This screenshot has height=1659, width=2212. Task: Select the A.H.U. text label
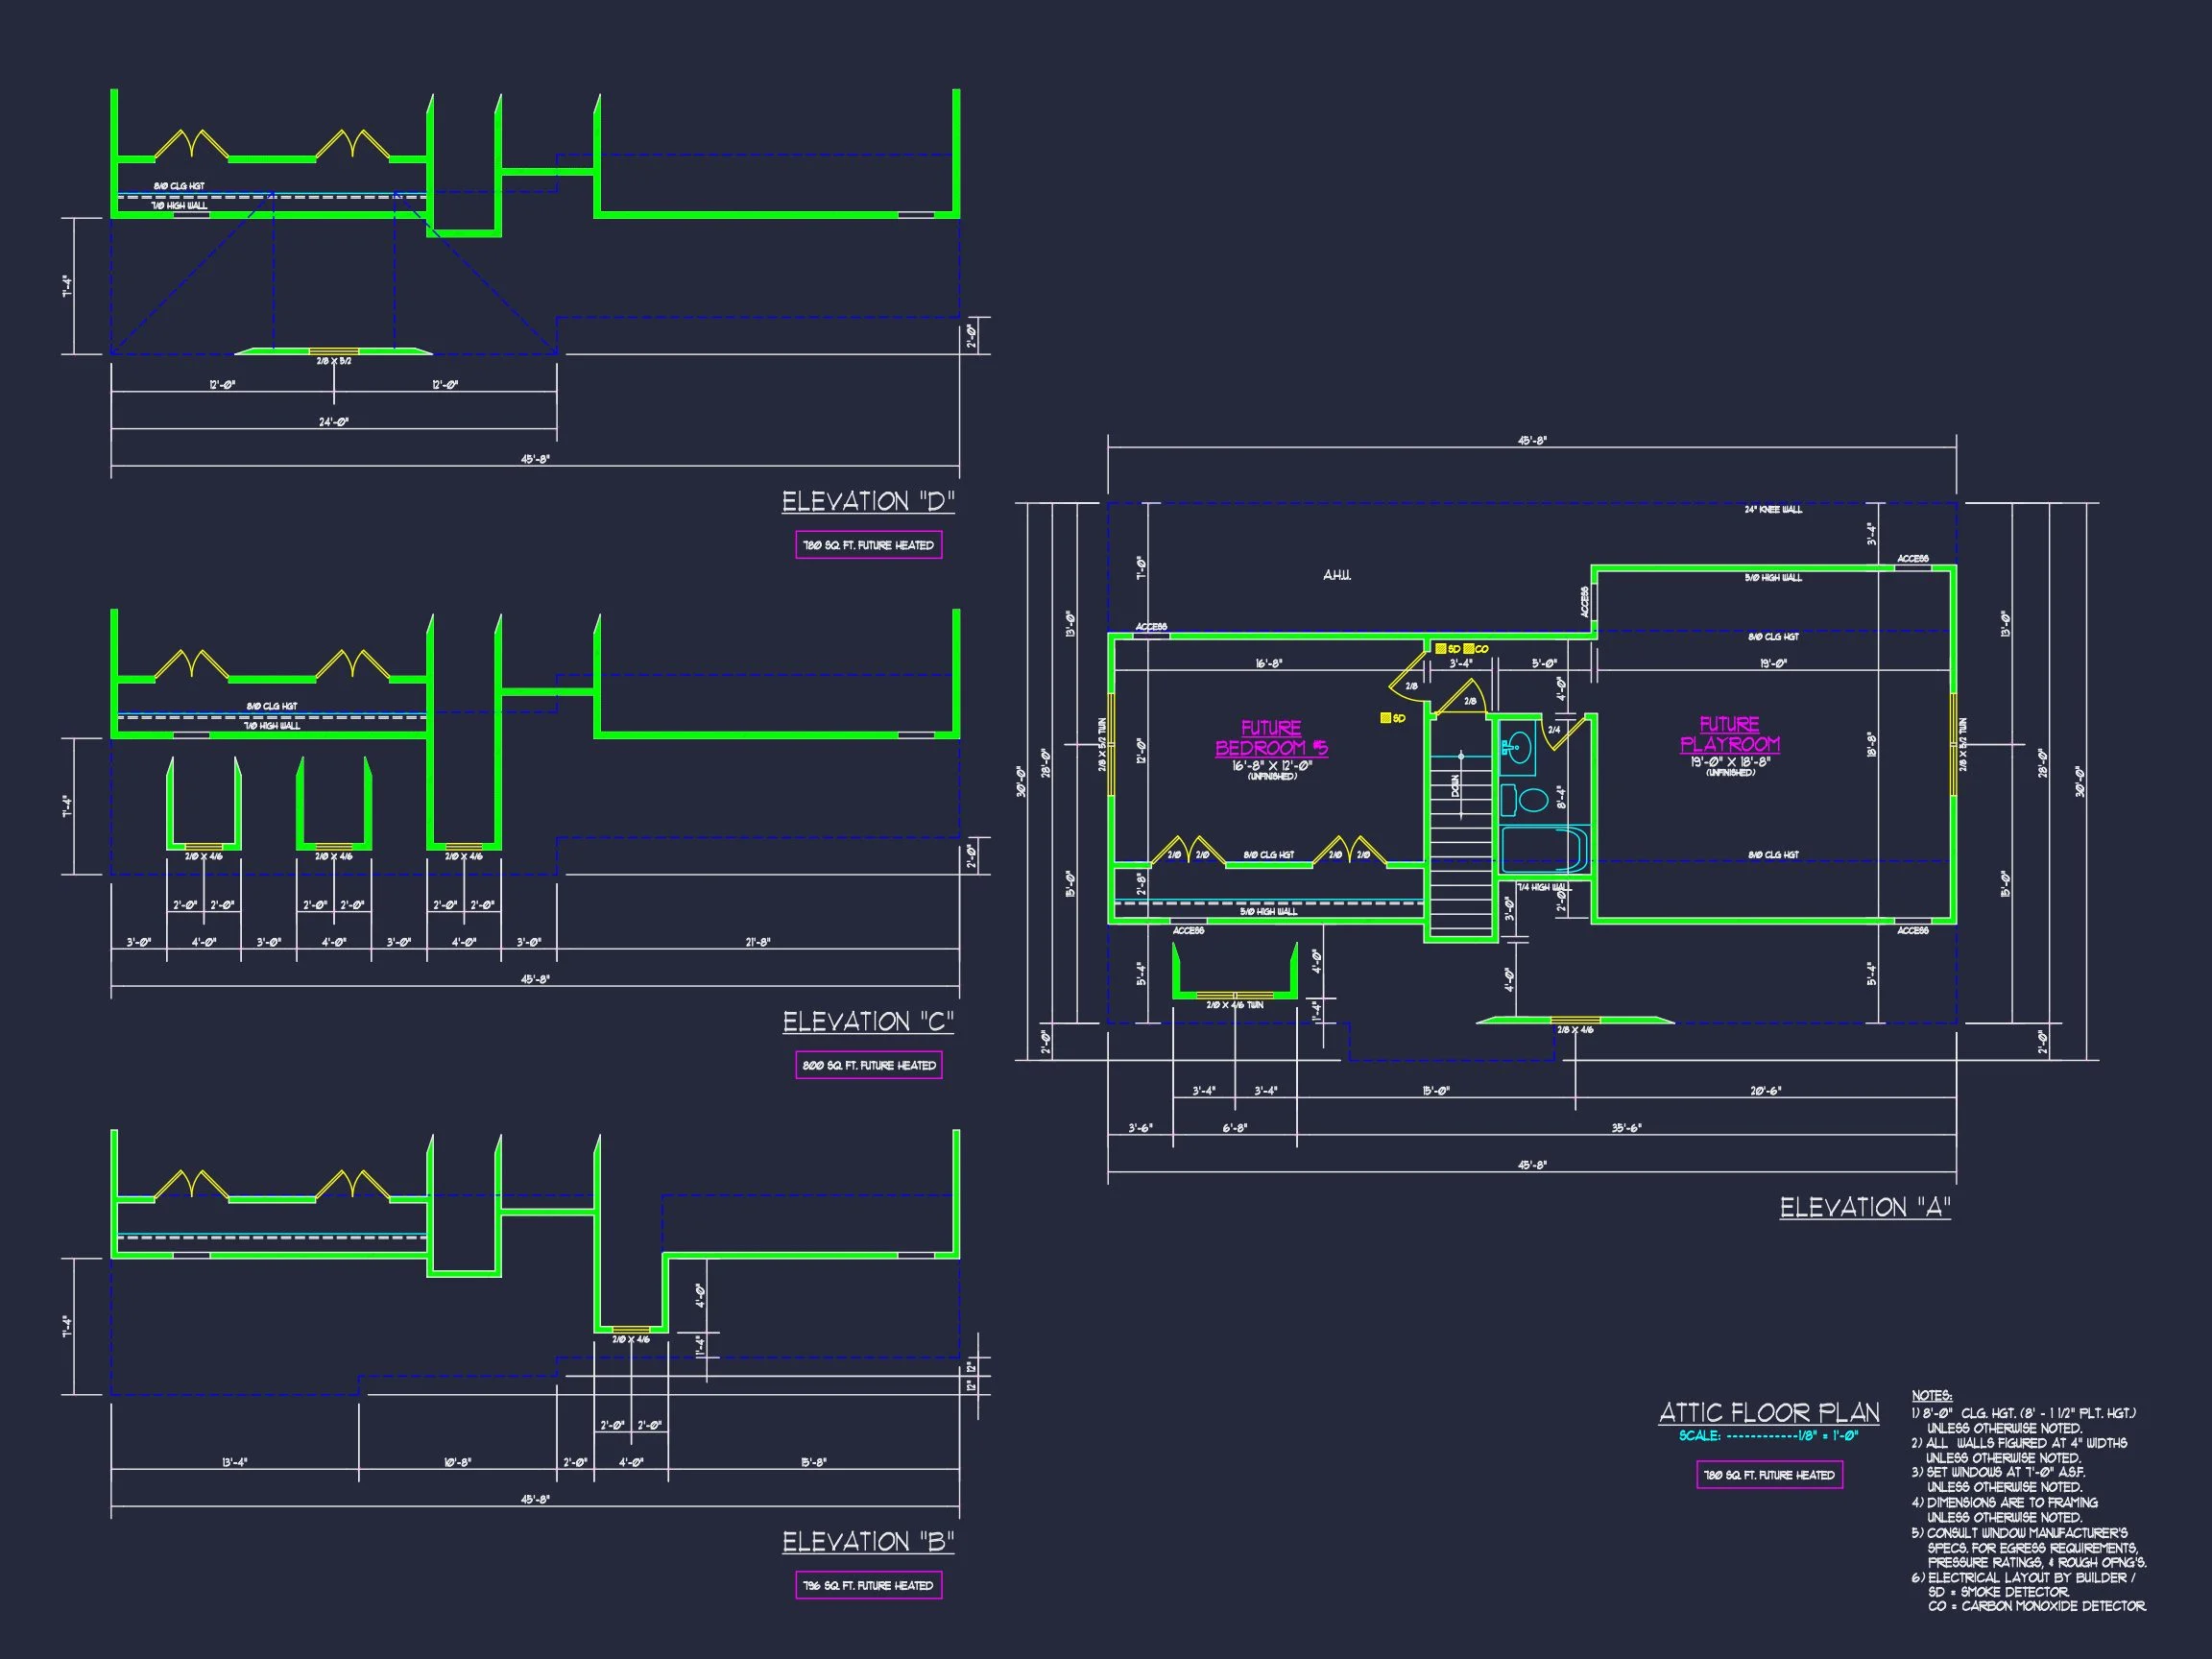pos(1337,576)
